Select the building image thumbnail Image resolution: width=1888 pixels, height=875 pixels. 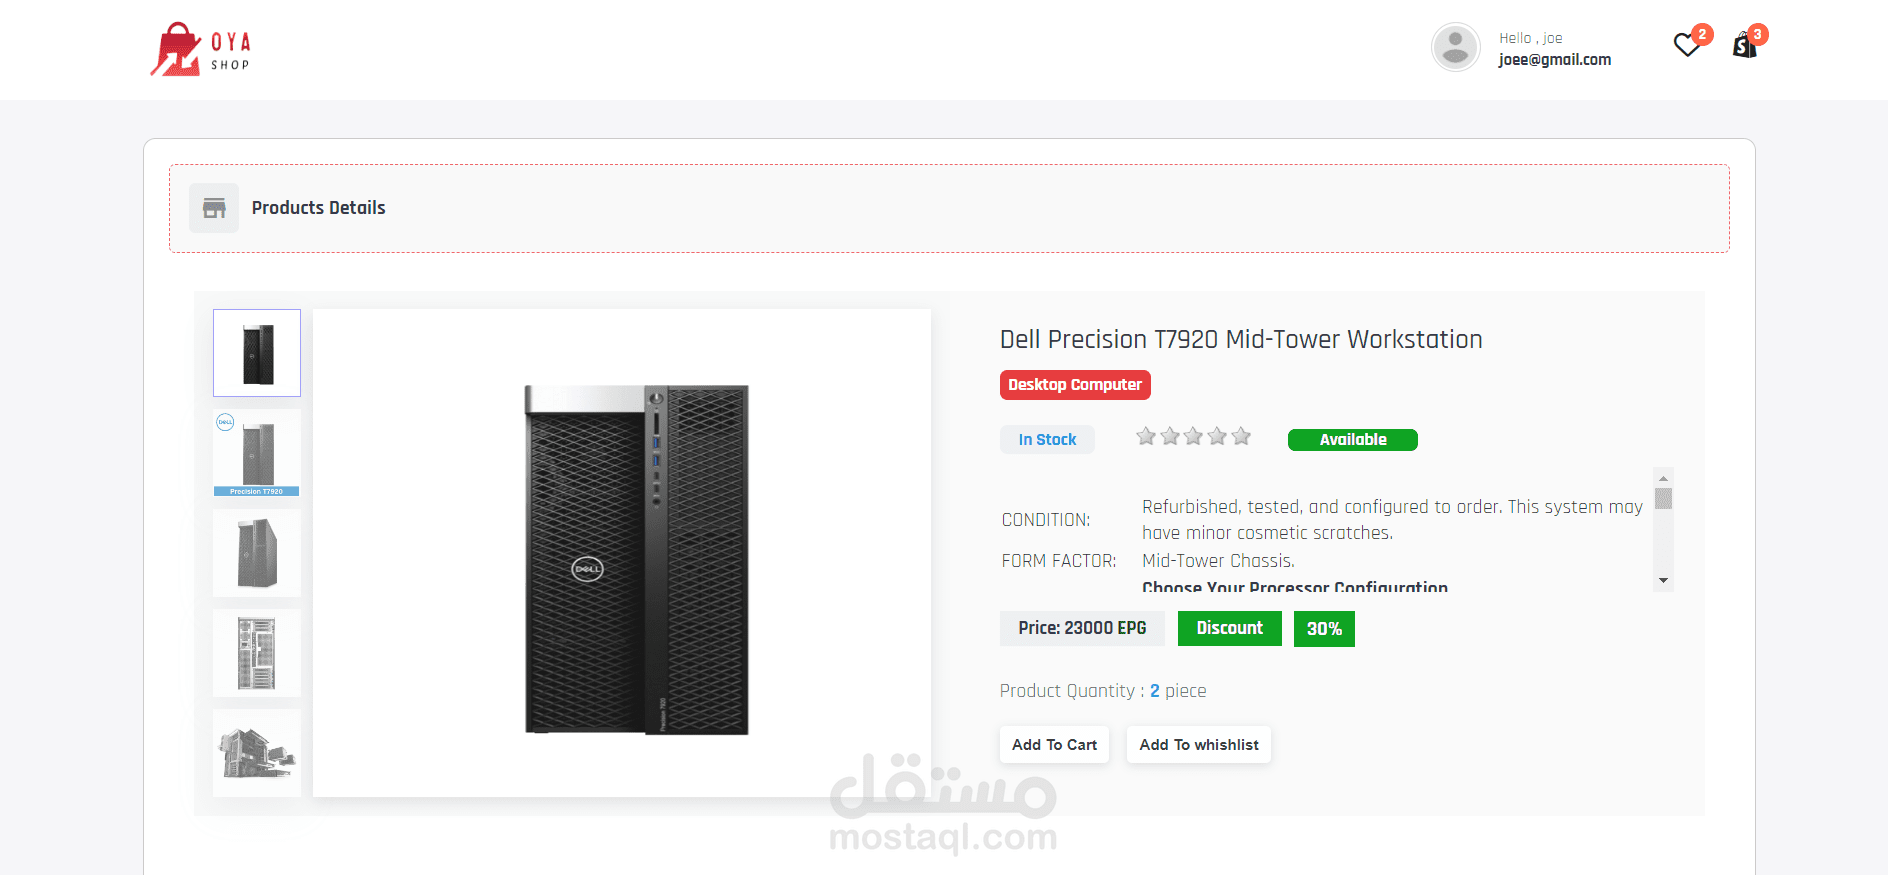(x=257, y=753)
